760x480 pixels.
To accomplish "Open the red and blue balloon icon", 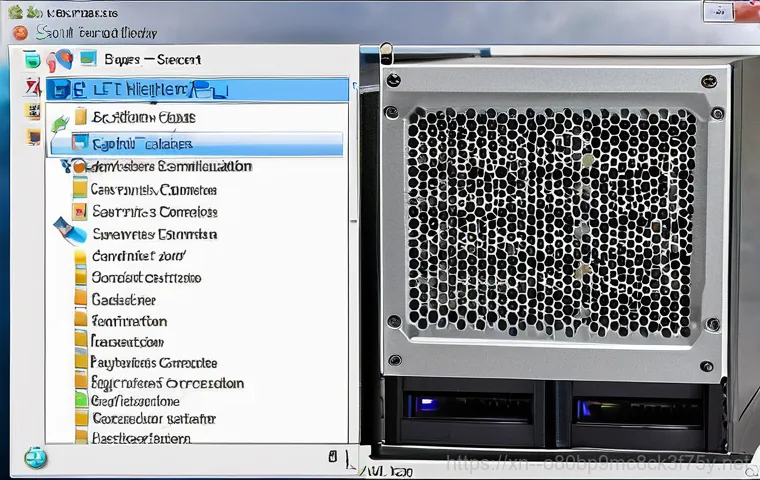I will click(60, 60).
